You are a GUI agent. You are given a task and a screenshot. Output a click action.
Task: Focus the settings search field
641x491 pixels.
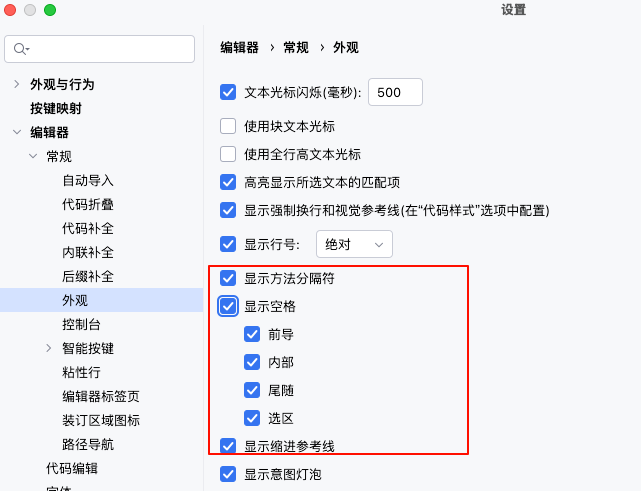tap(99, 49)
